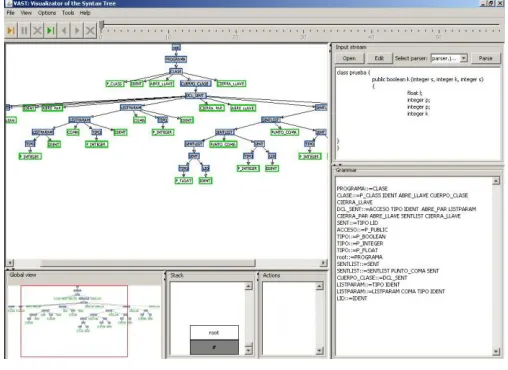508x370 pixels.
Task: Click timeline tick labeled 10
Action: [168, 37]
